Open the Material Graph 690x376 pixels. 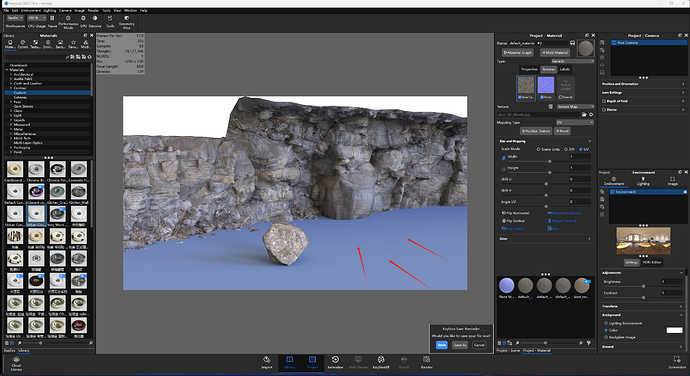tap(518, 52)
